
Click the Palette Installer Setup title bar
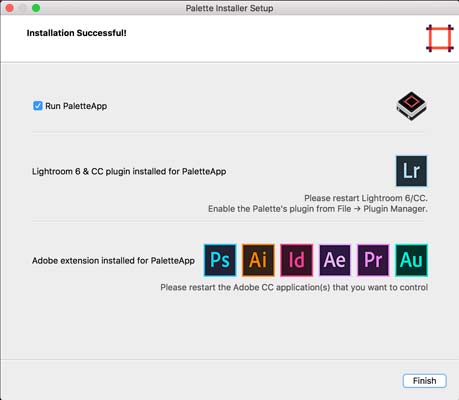[229, 8]
